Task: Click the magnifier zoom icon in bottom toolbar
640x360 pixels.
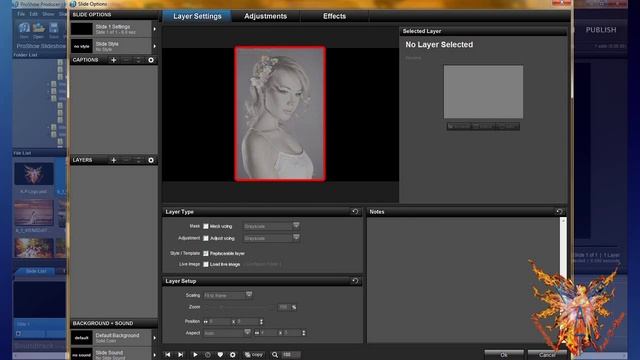Action: coord(275,355)
